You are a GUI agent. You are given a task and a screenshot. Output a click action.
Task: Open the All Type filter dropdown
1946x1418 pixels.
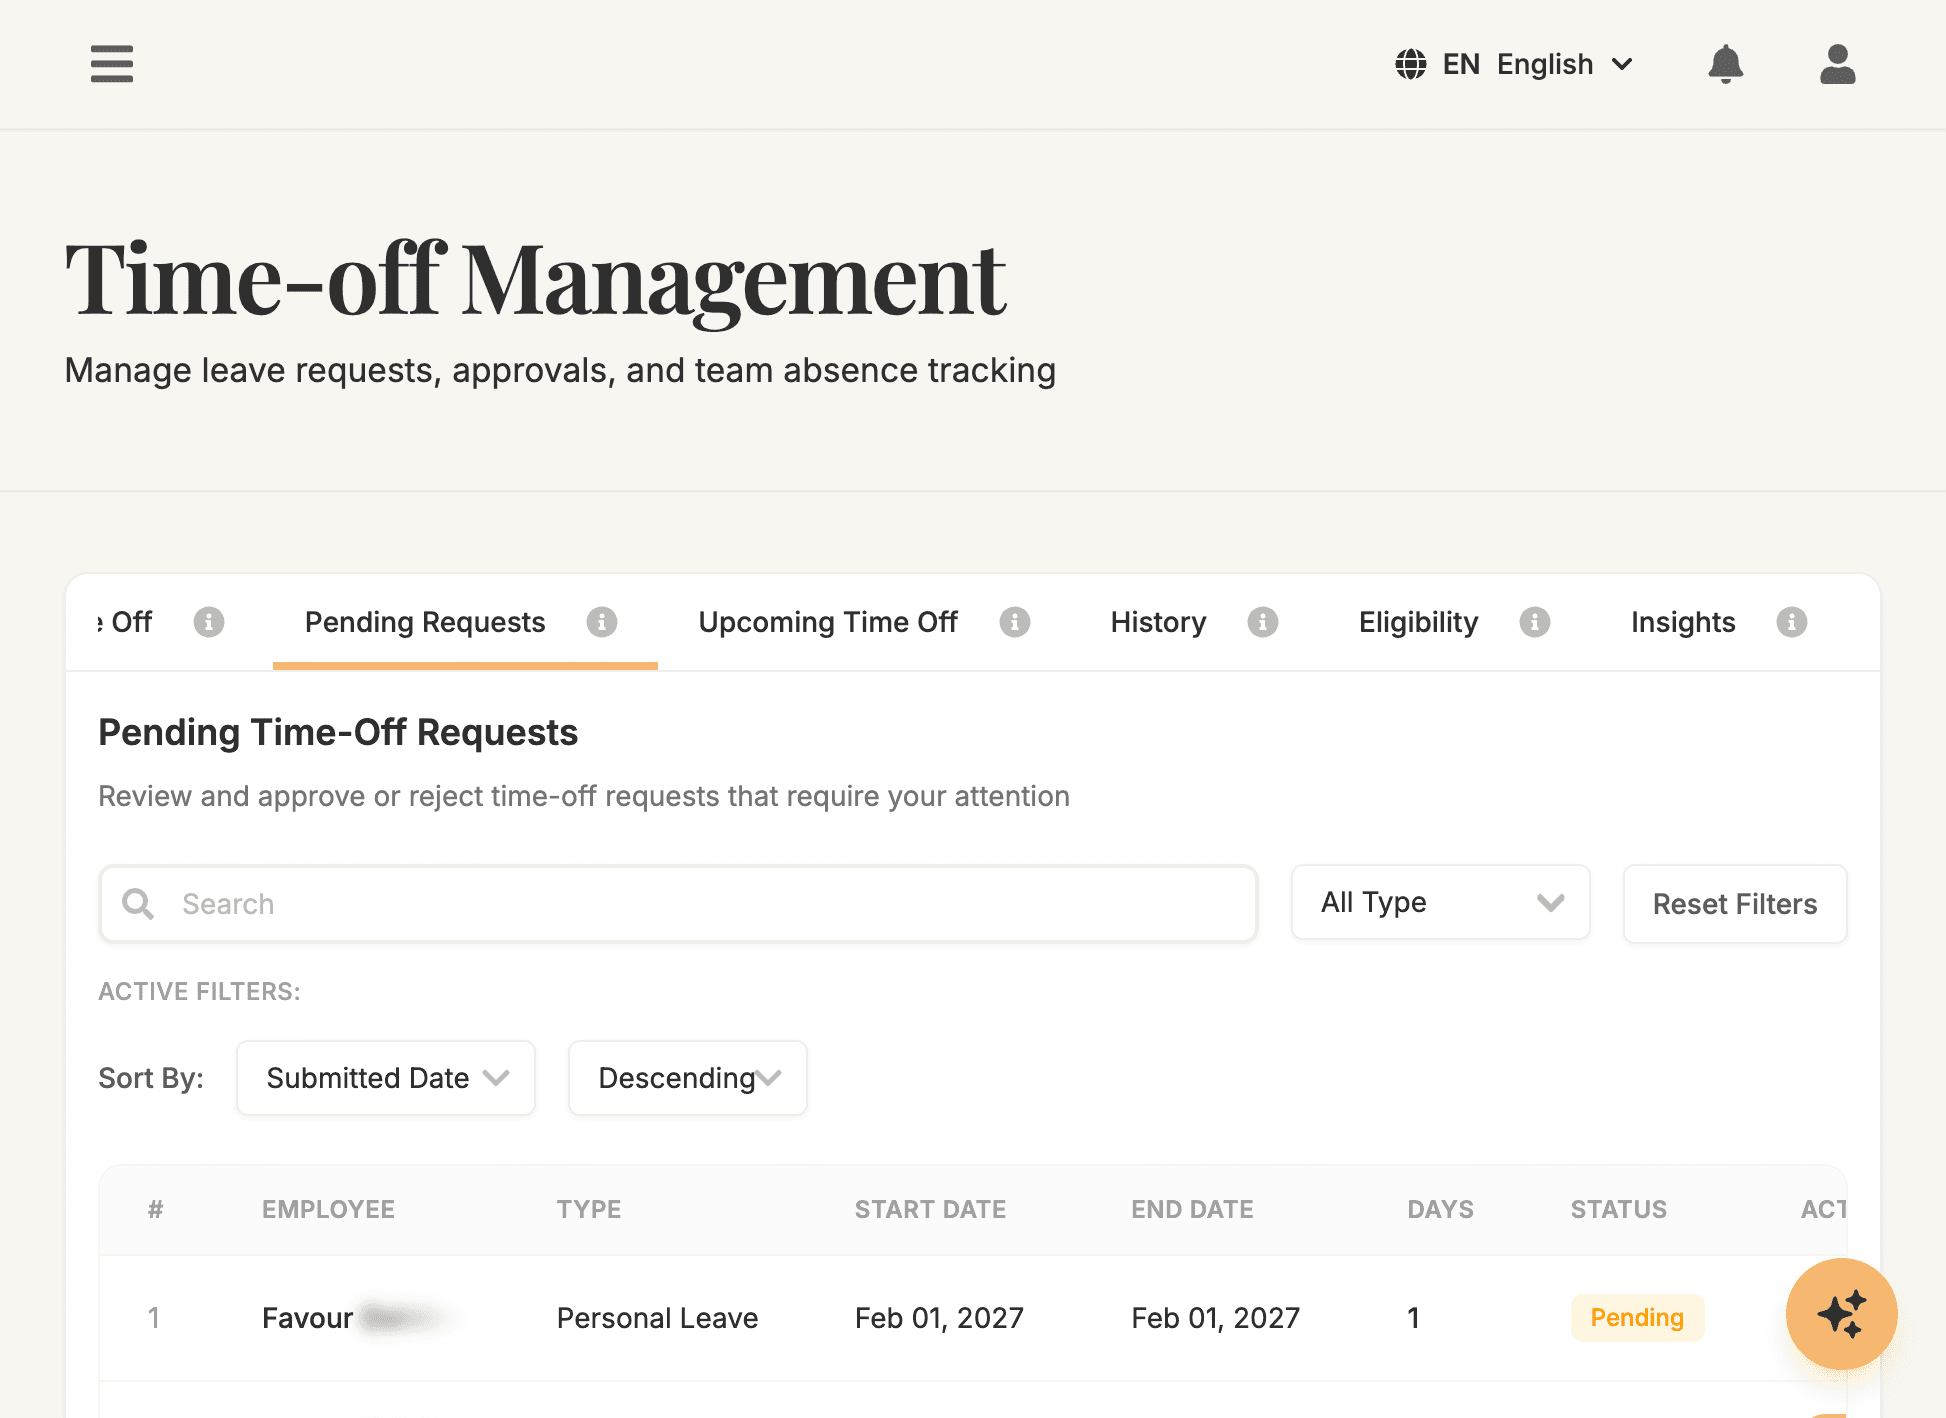coord(1440,902)
